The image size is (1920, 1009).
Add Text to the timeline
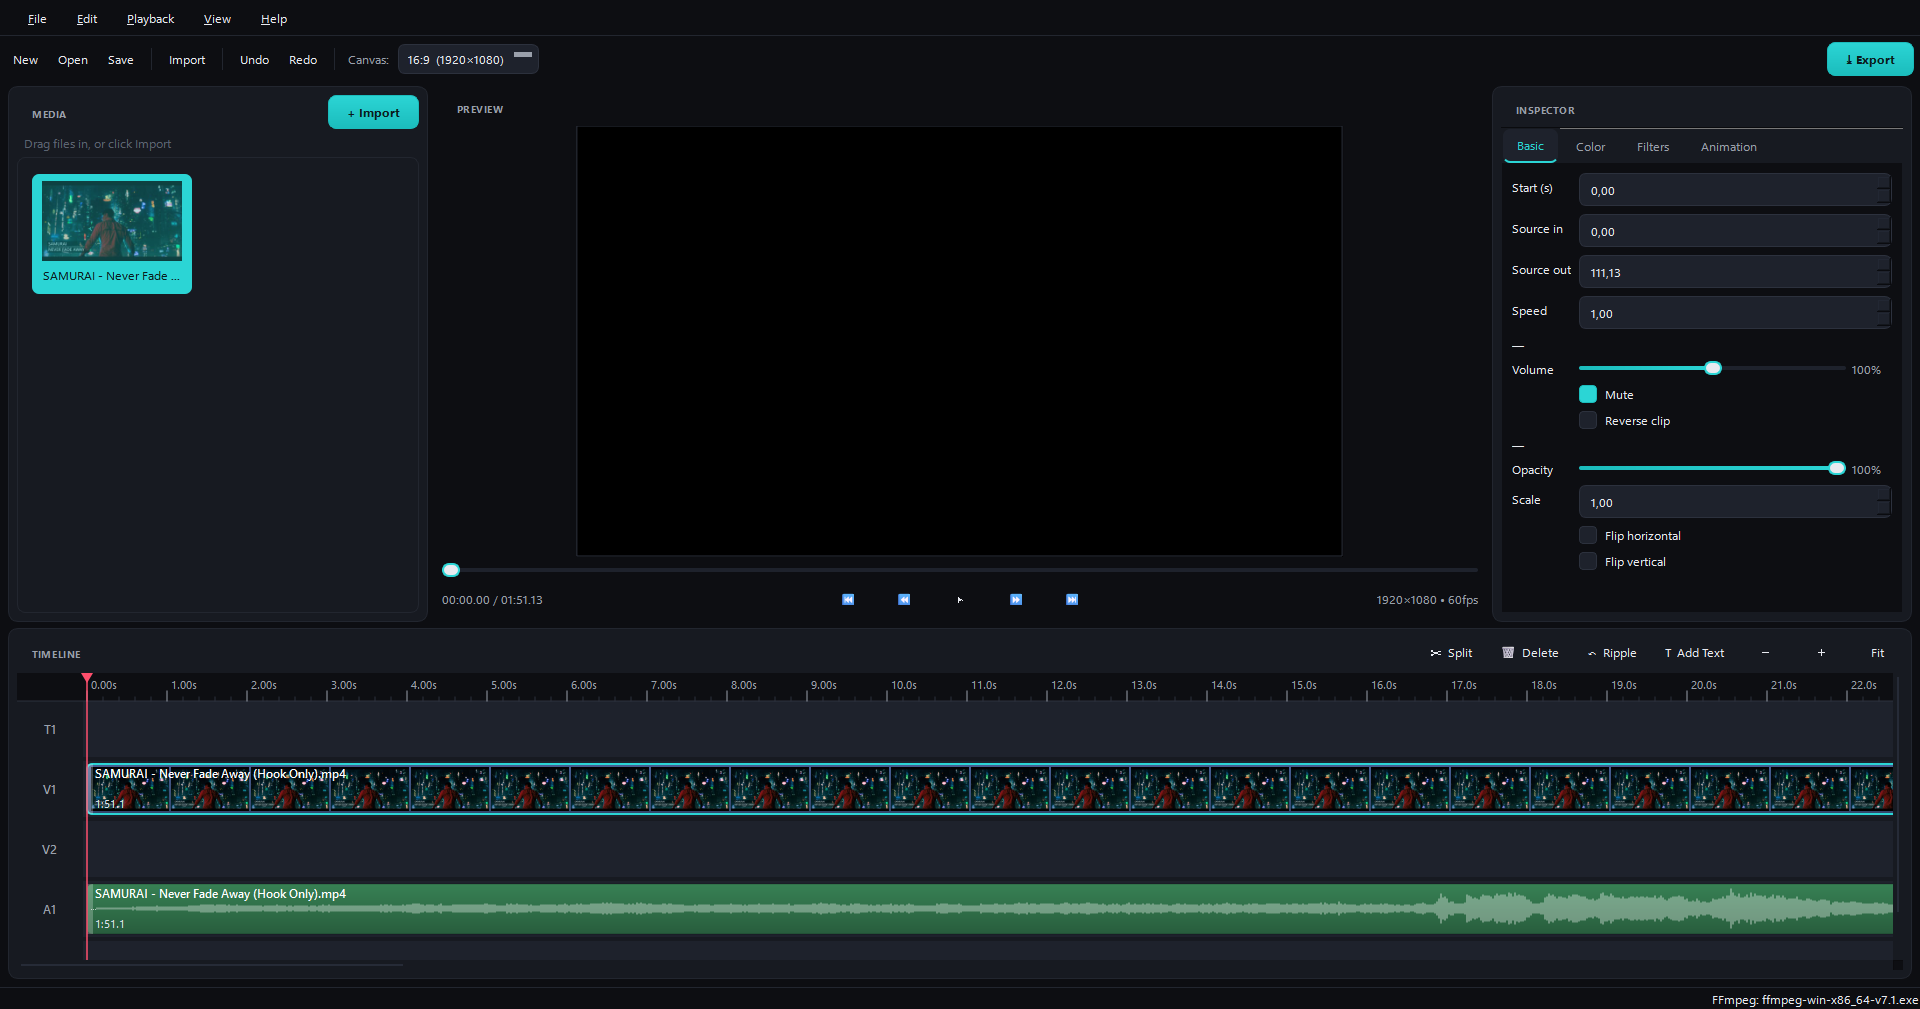coord(1694,653)
